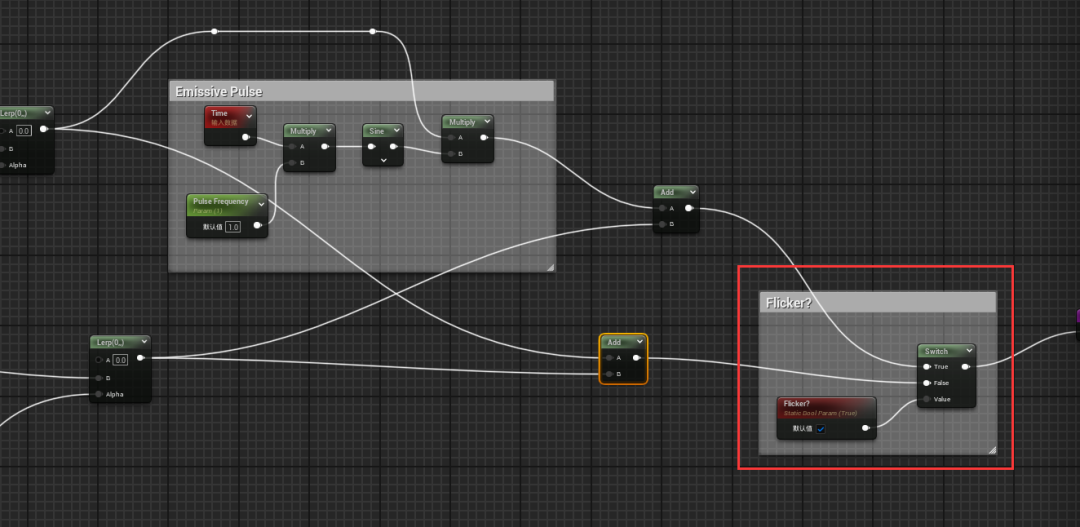
Task: Click the Sine node output pin
Action: point(393,146)
